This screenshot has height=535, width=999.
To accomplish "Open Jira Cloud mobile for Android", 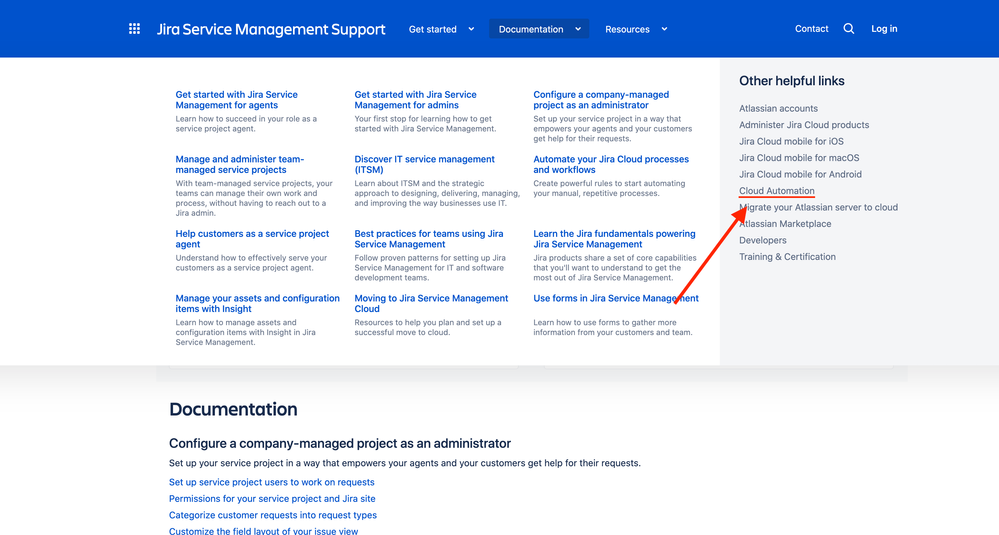I will [x=800, y=175].
